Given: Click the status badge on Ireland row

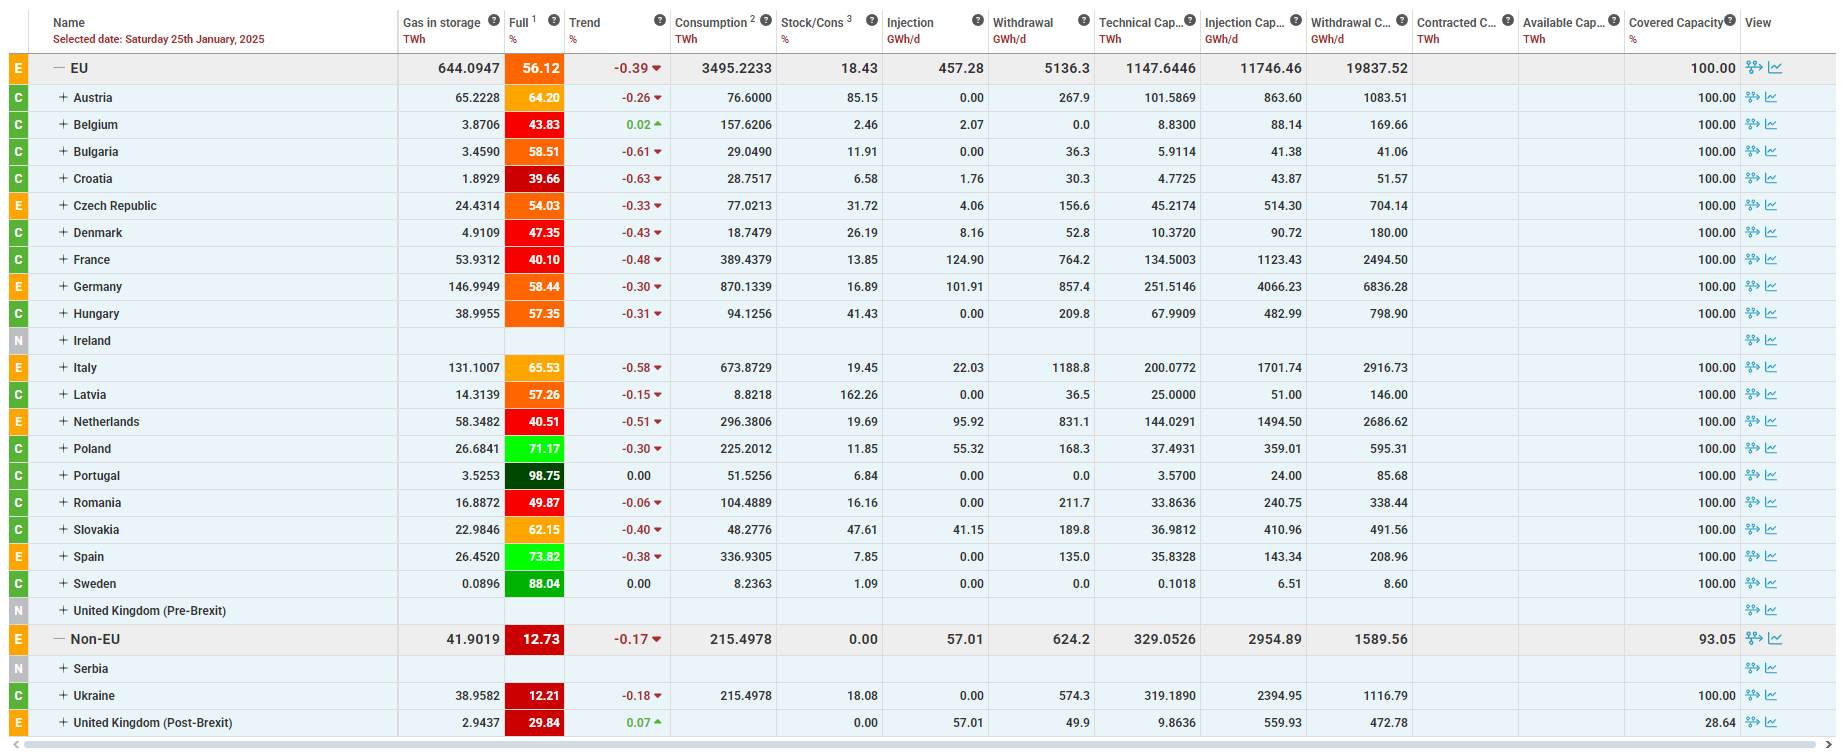Looking at the screenshot, I should tap(18, 341).
